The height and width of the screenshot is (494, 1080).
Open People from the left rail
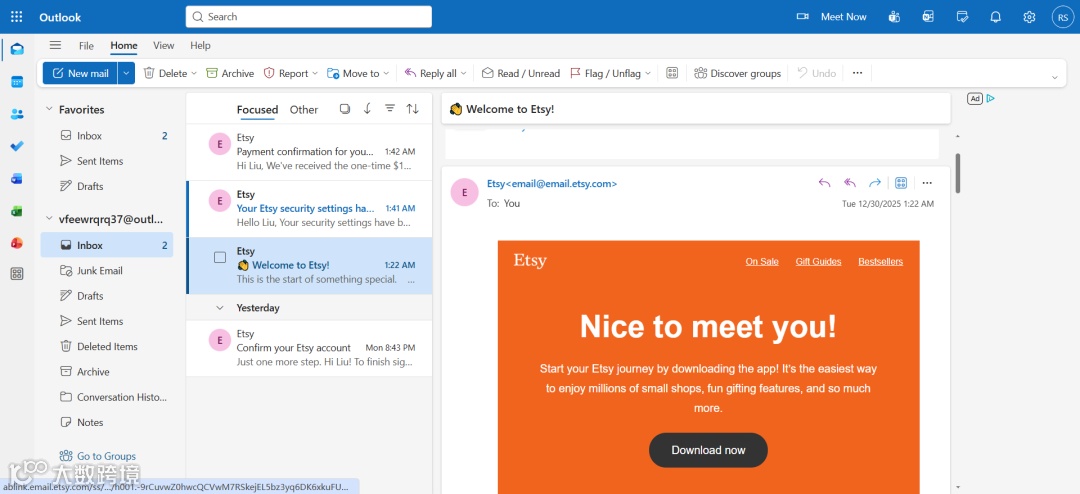17,114
